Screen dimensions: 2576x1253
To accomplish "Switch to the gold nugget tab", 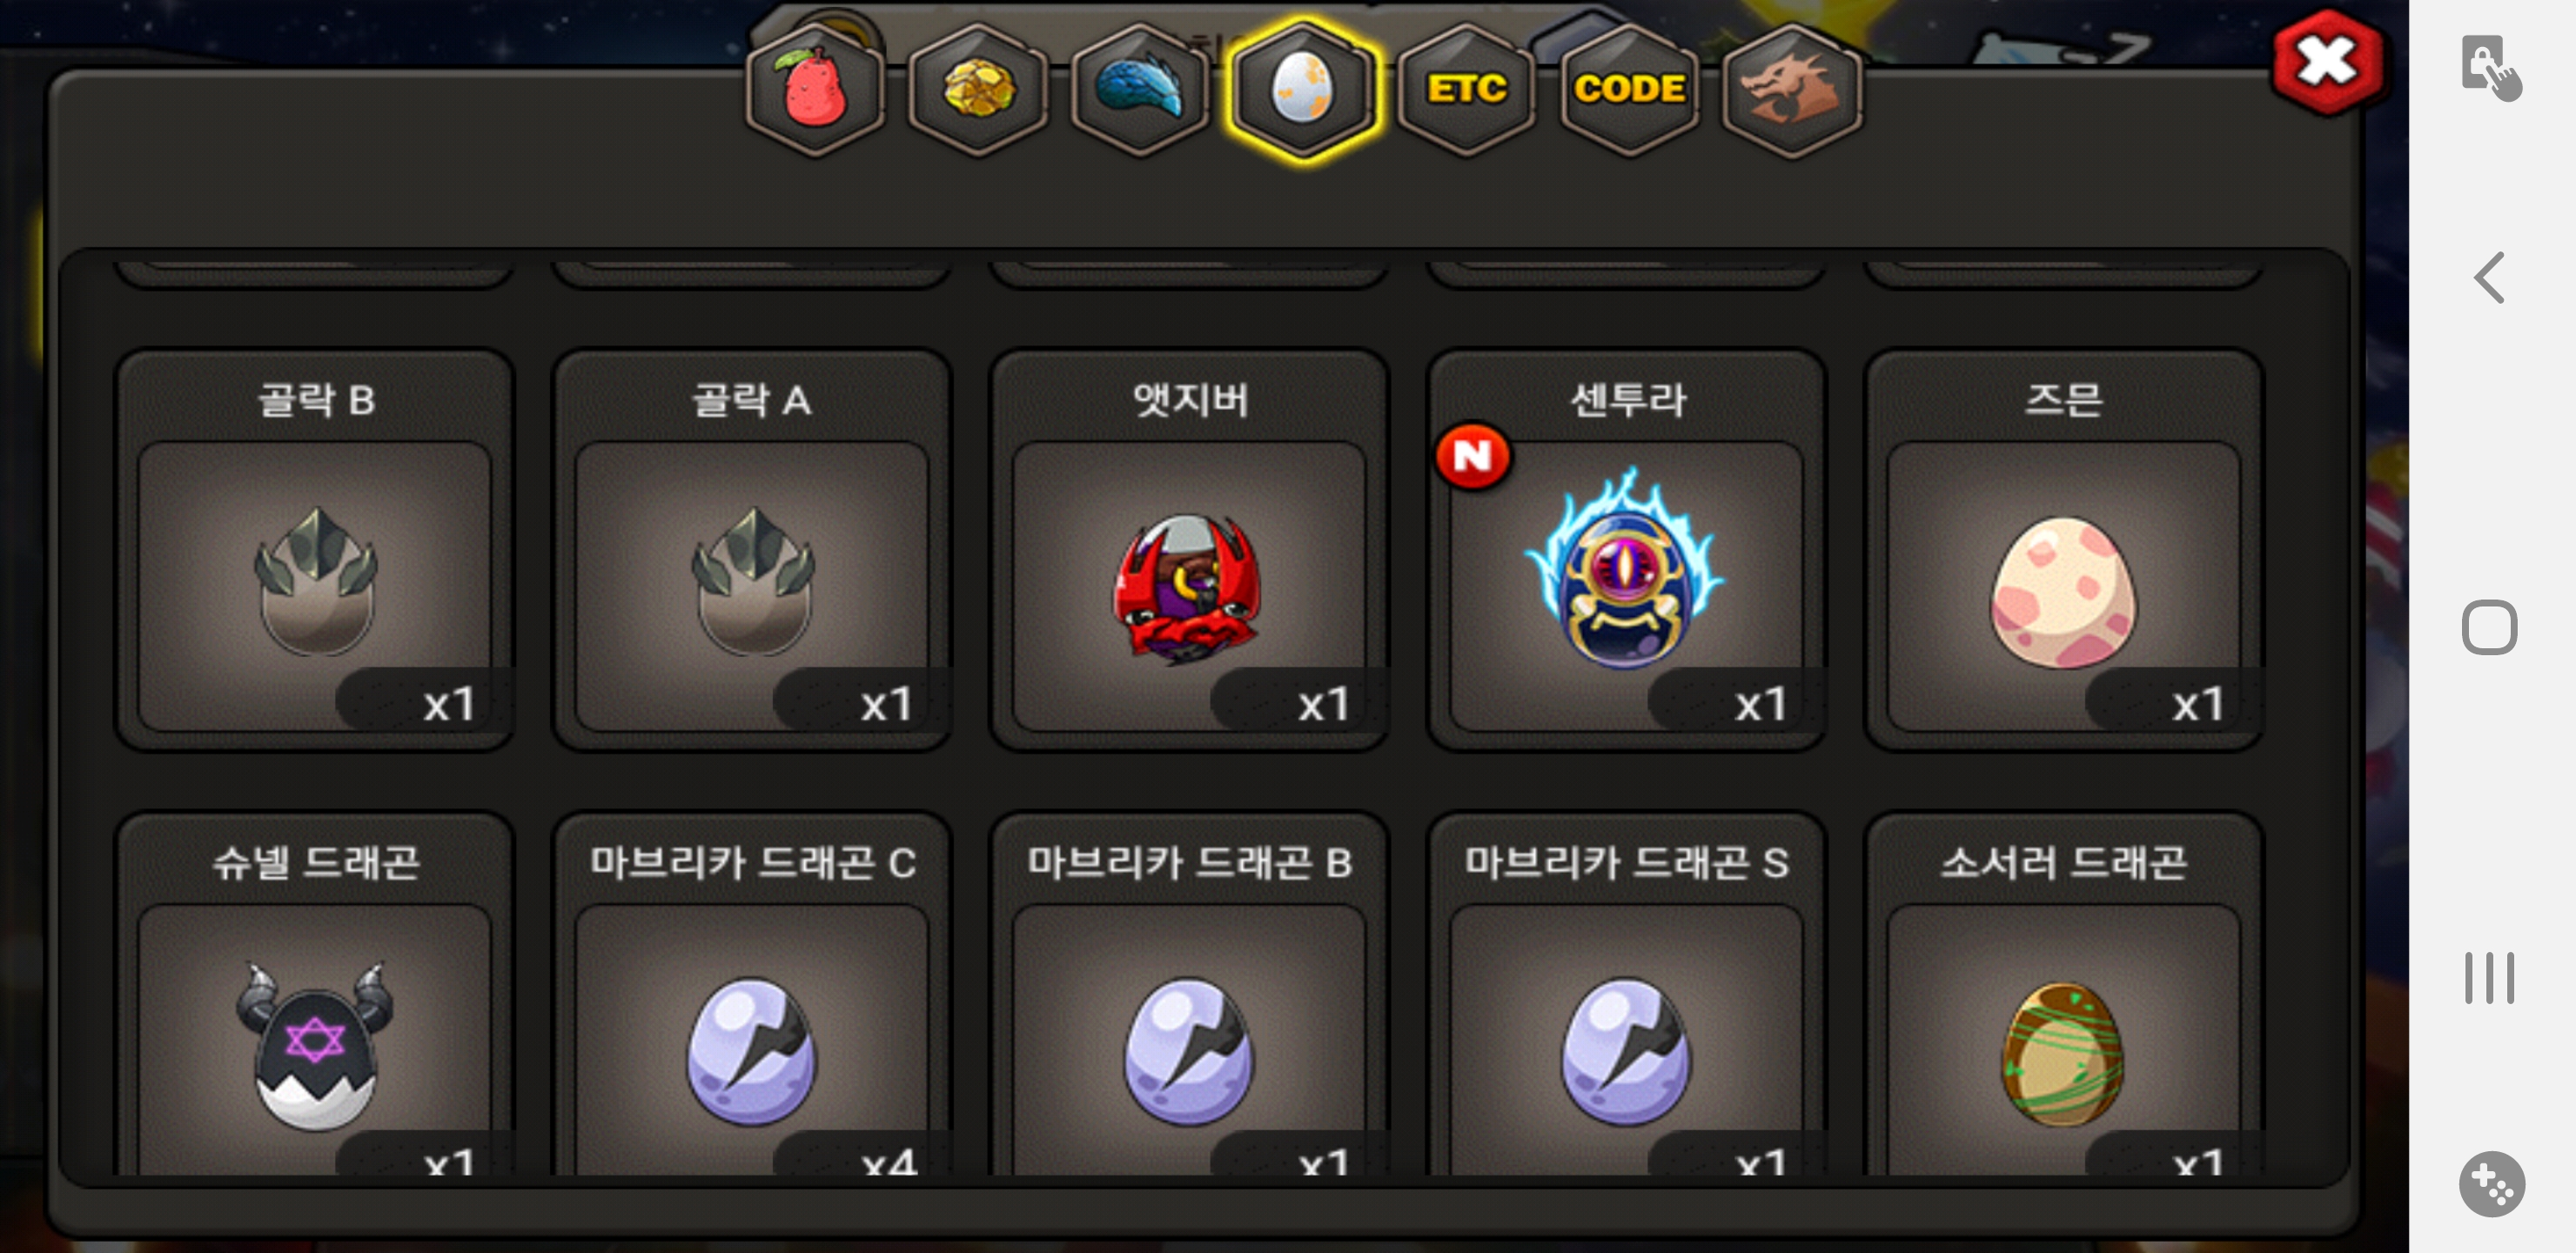I will tap(978, 90).
